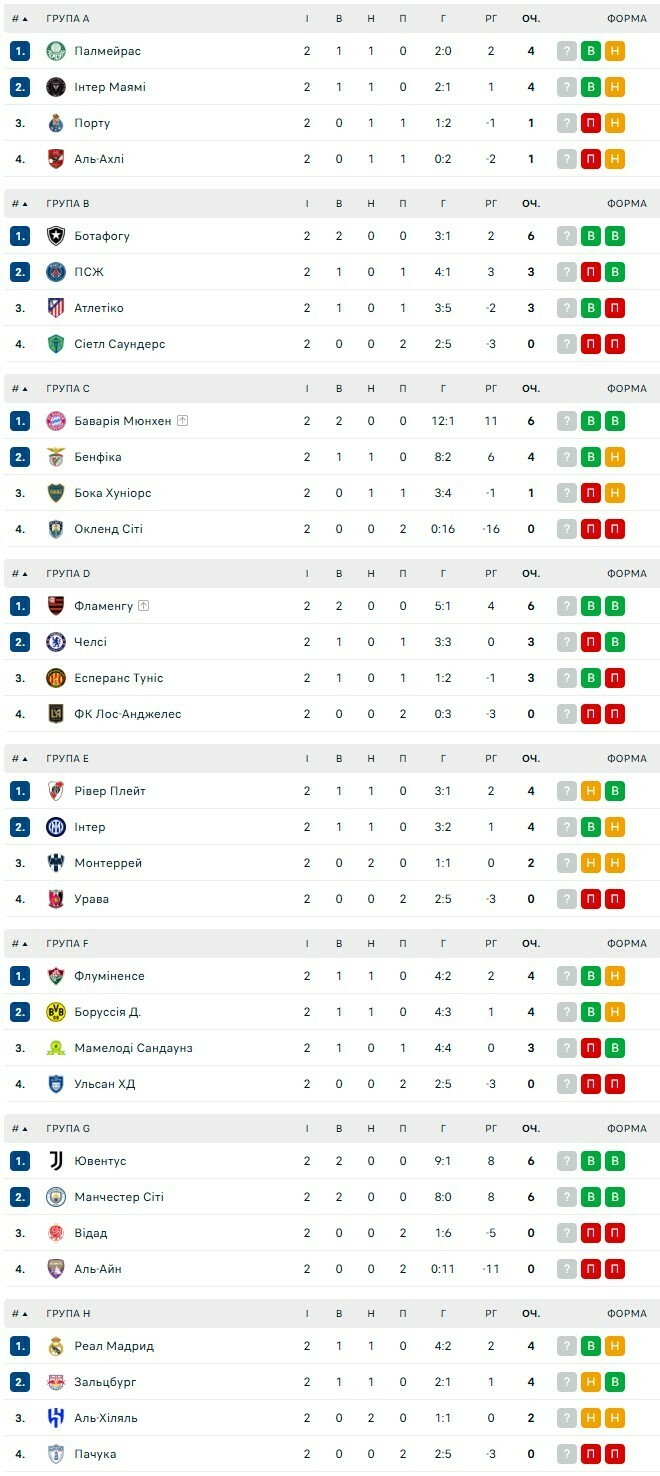This screenshot has width=660, height=1476.
Task: Click the Real Madrid crest
Action: [x=56, y=1346]
